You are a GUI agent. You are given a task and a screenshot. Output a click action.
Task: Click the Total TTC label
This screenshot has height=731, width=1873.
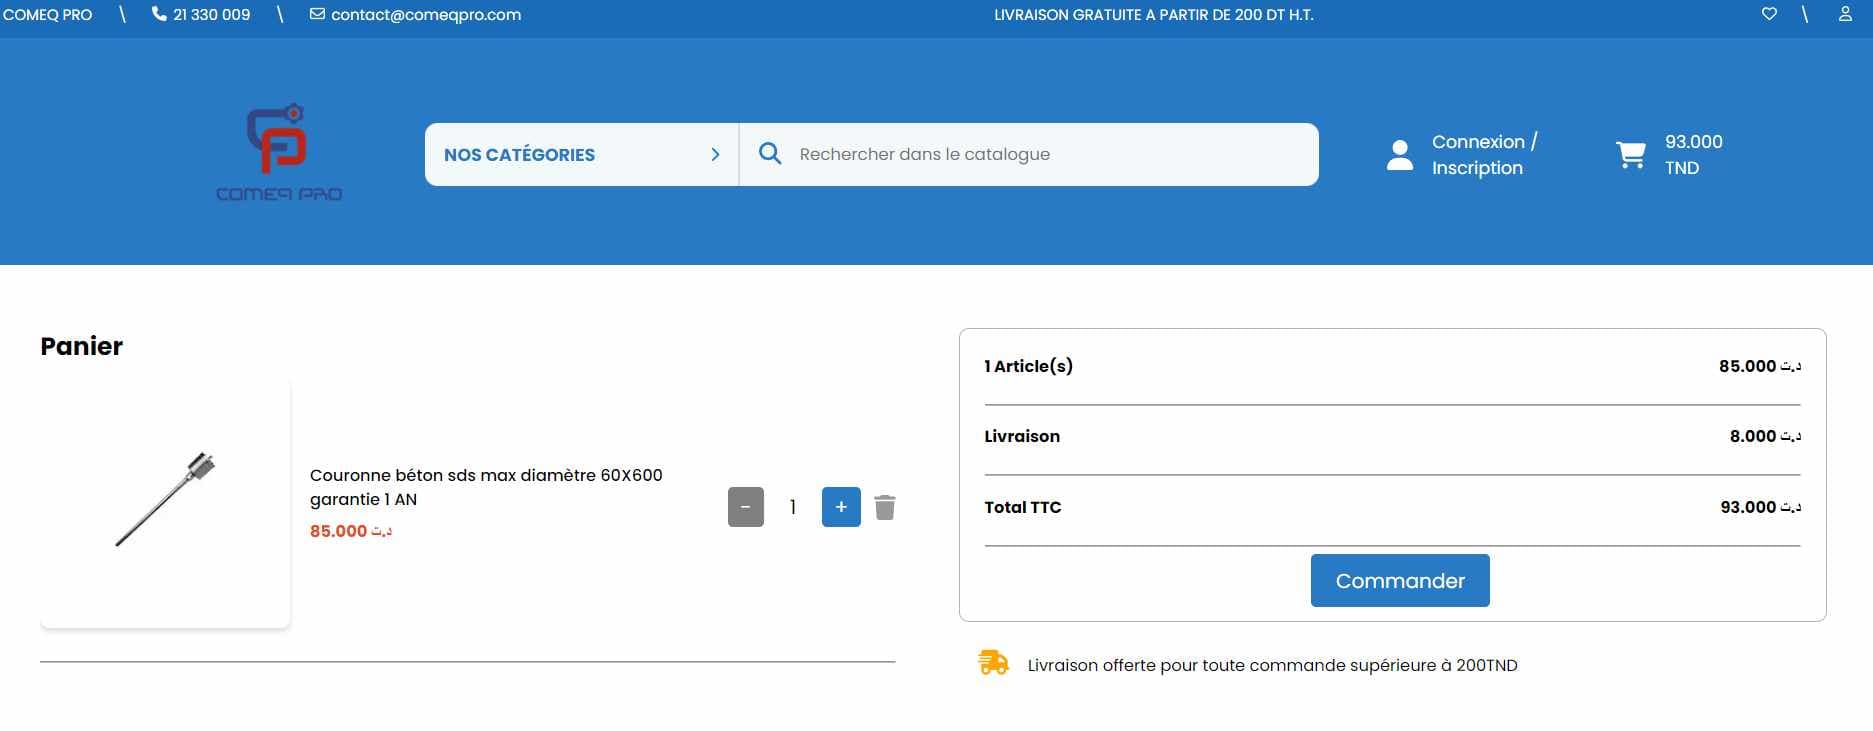[x=1023, y=507]
